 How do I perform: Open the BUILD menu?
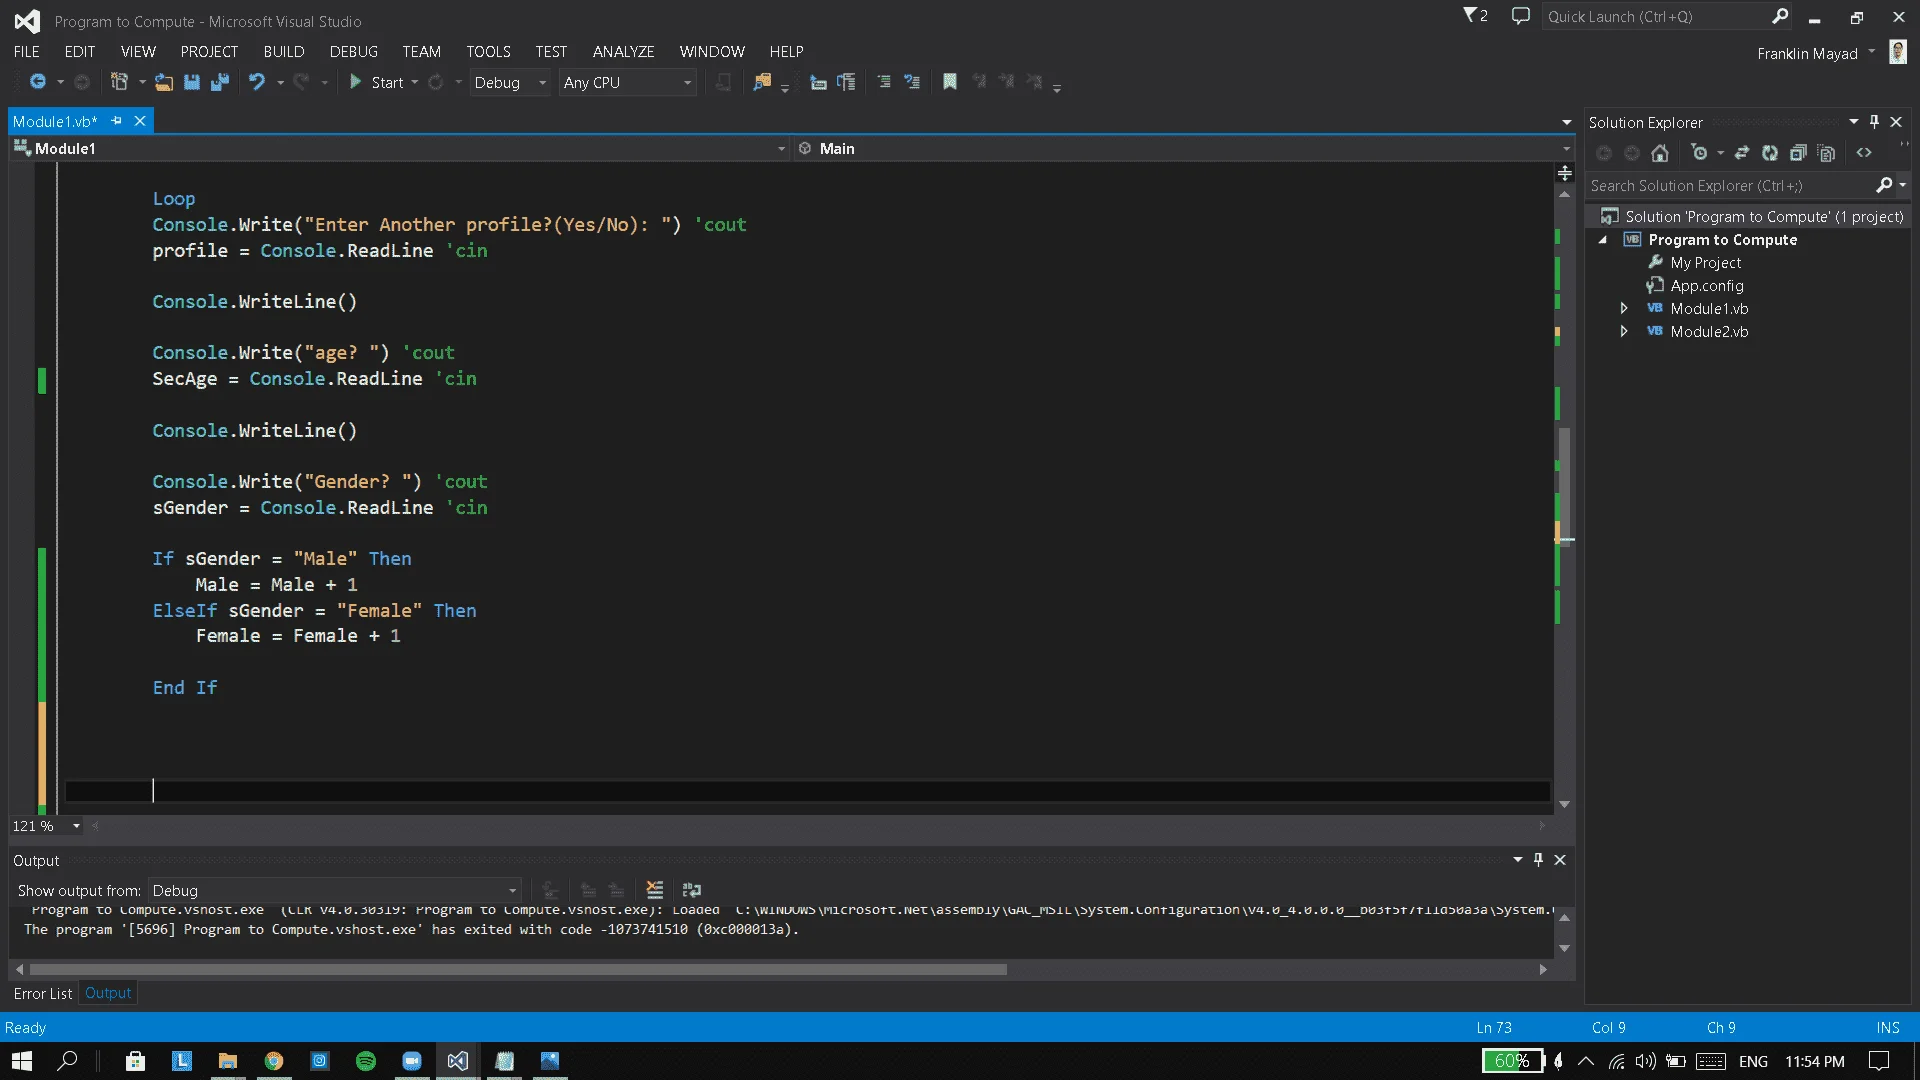pos(284,52)
